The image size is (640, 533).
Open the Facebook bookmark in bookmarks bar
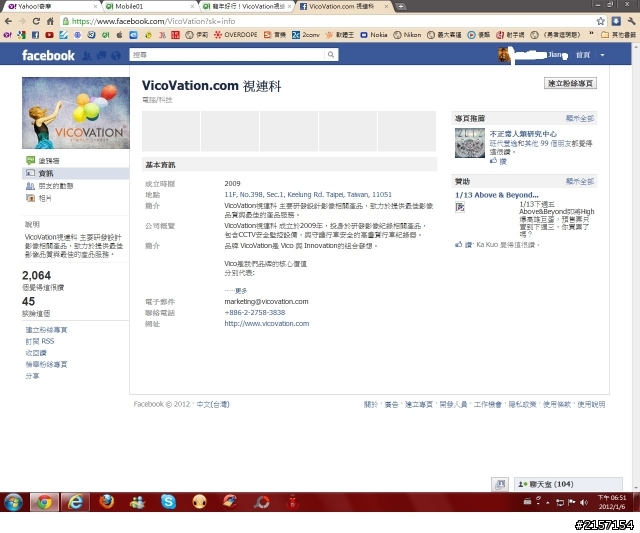click(35, 35)
